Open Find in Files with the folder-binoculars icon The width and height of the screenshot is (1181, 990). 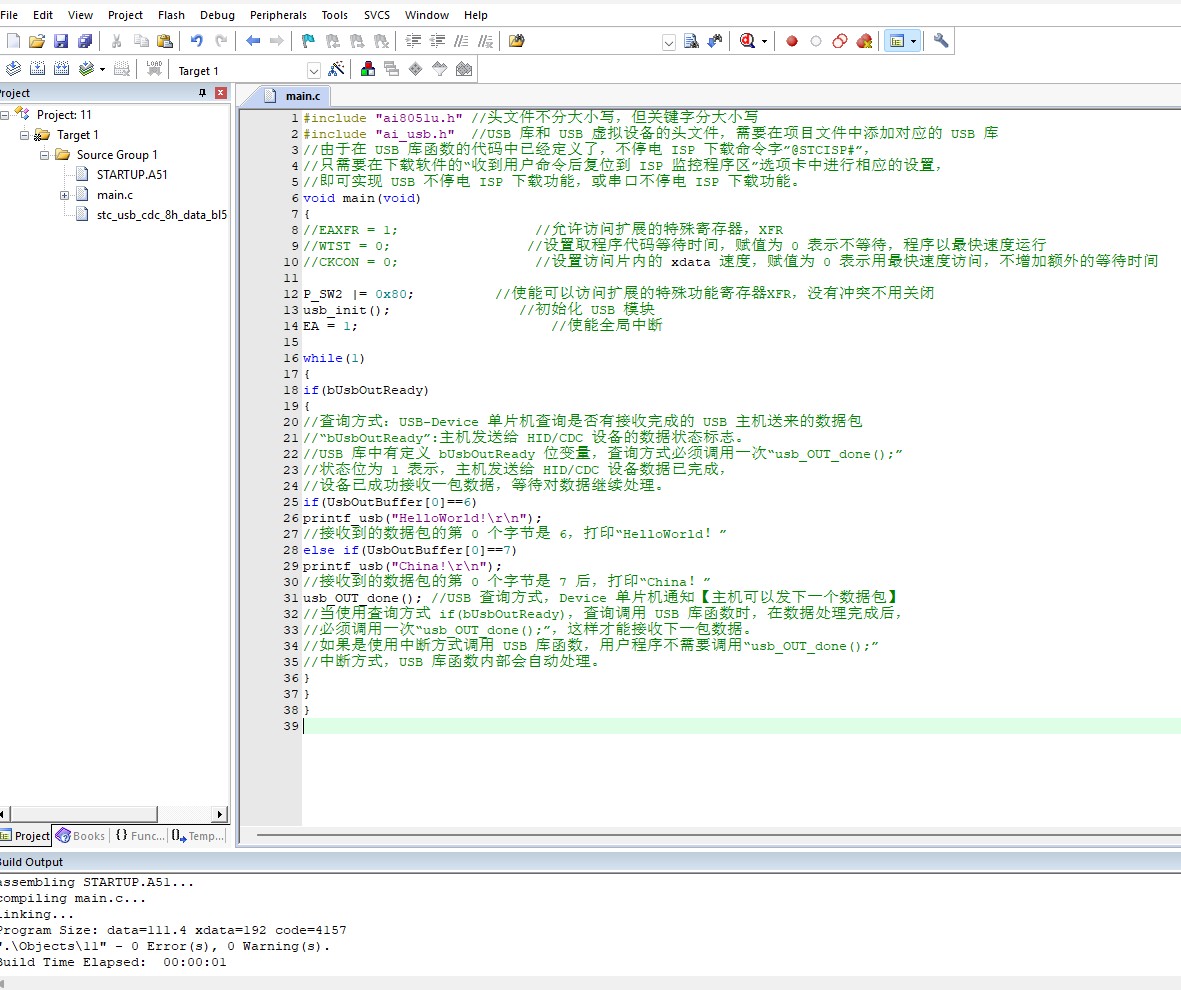click(517, 41)
